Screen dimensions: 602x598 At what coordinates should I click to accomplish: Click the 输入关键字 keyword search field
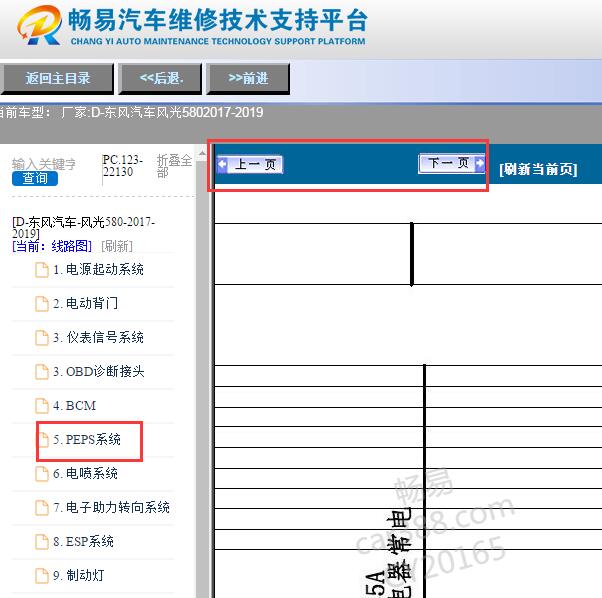click(44, 164)
